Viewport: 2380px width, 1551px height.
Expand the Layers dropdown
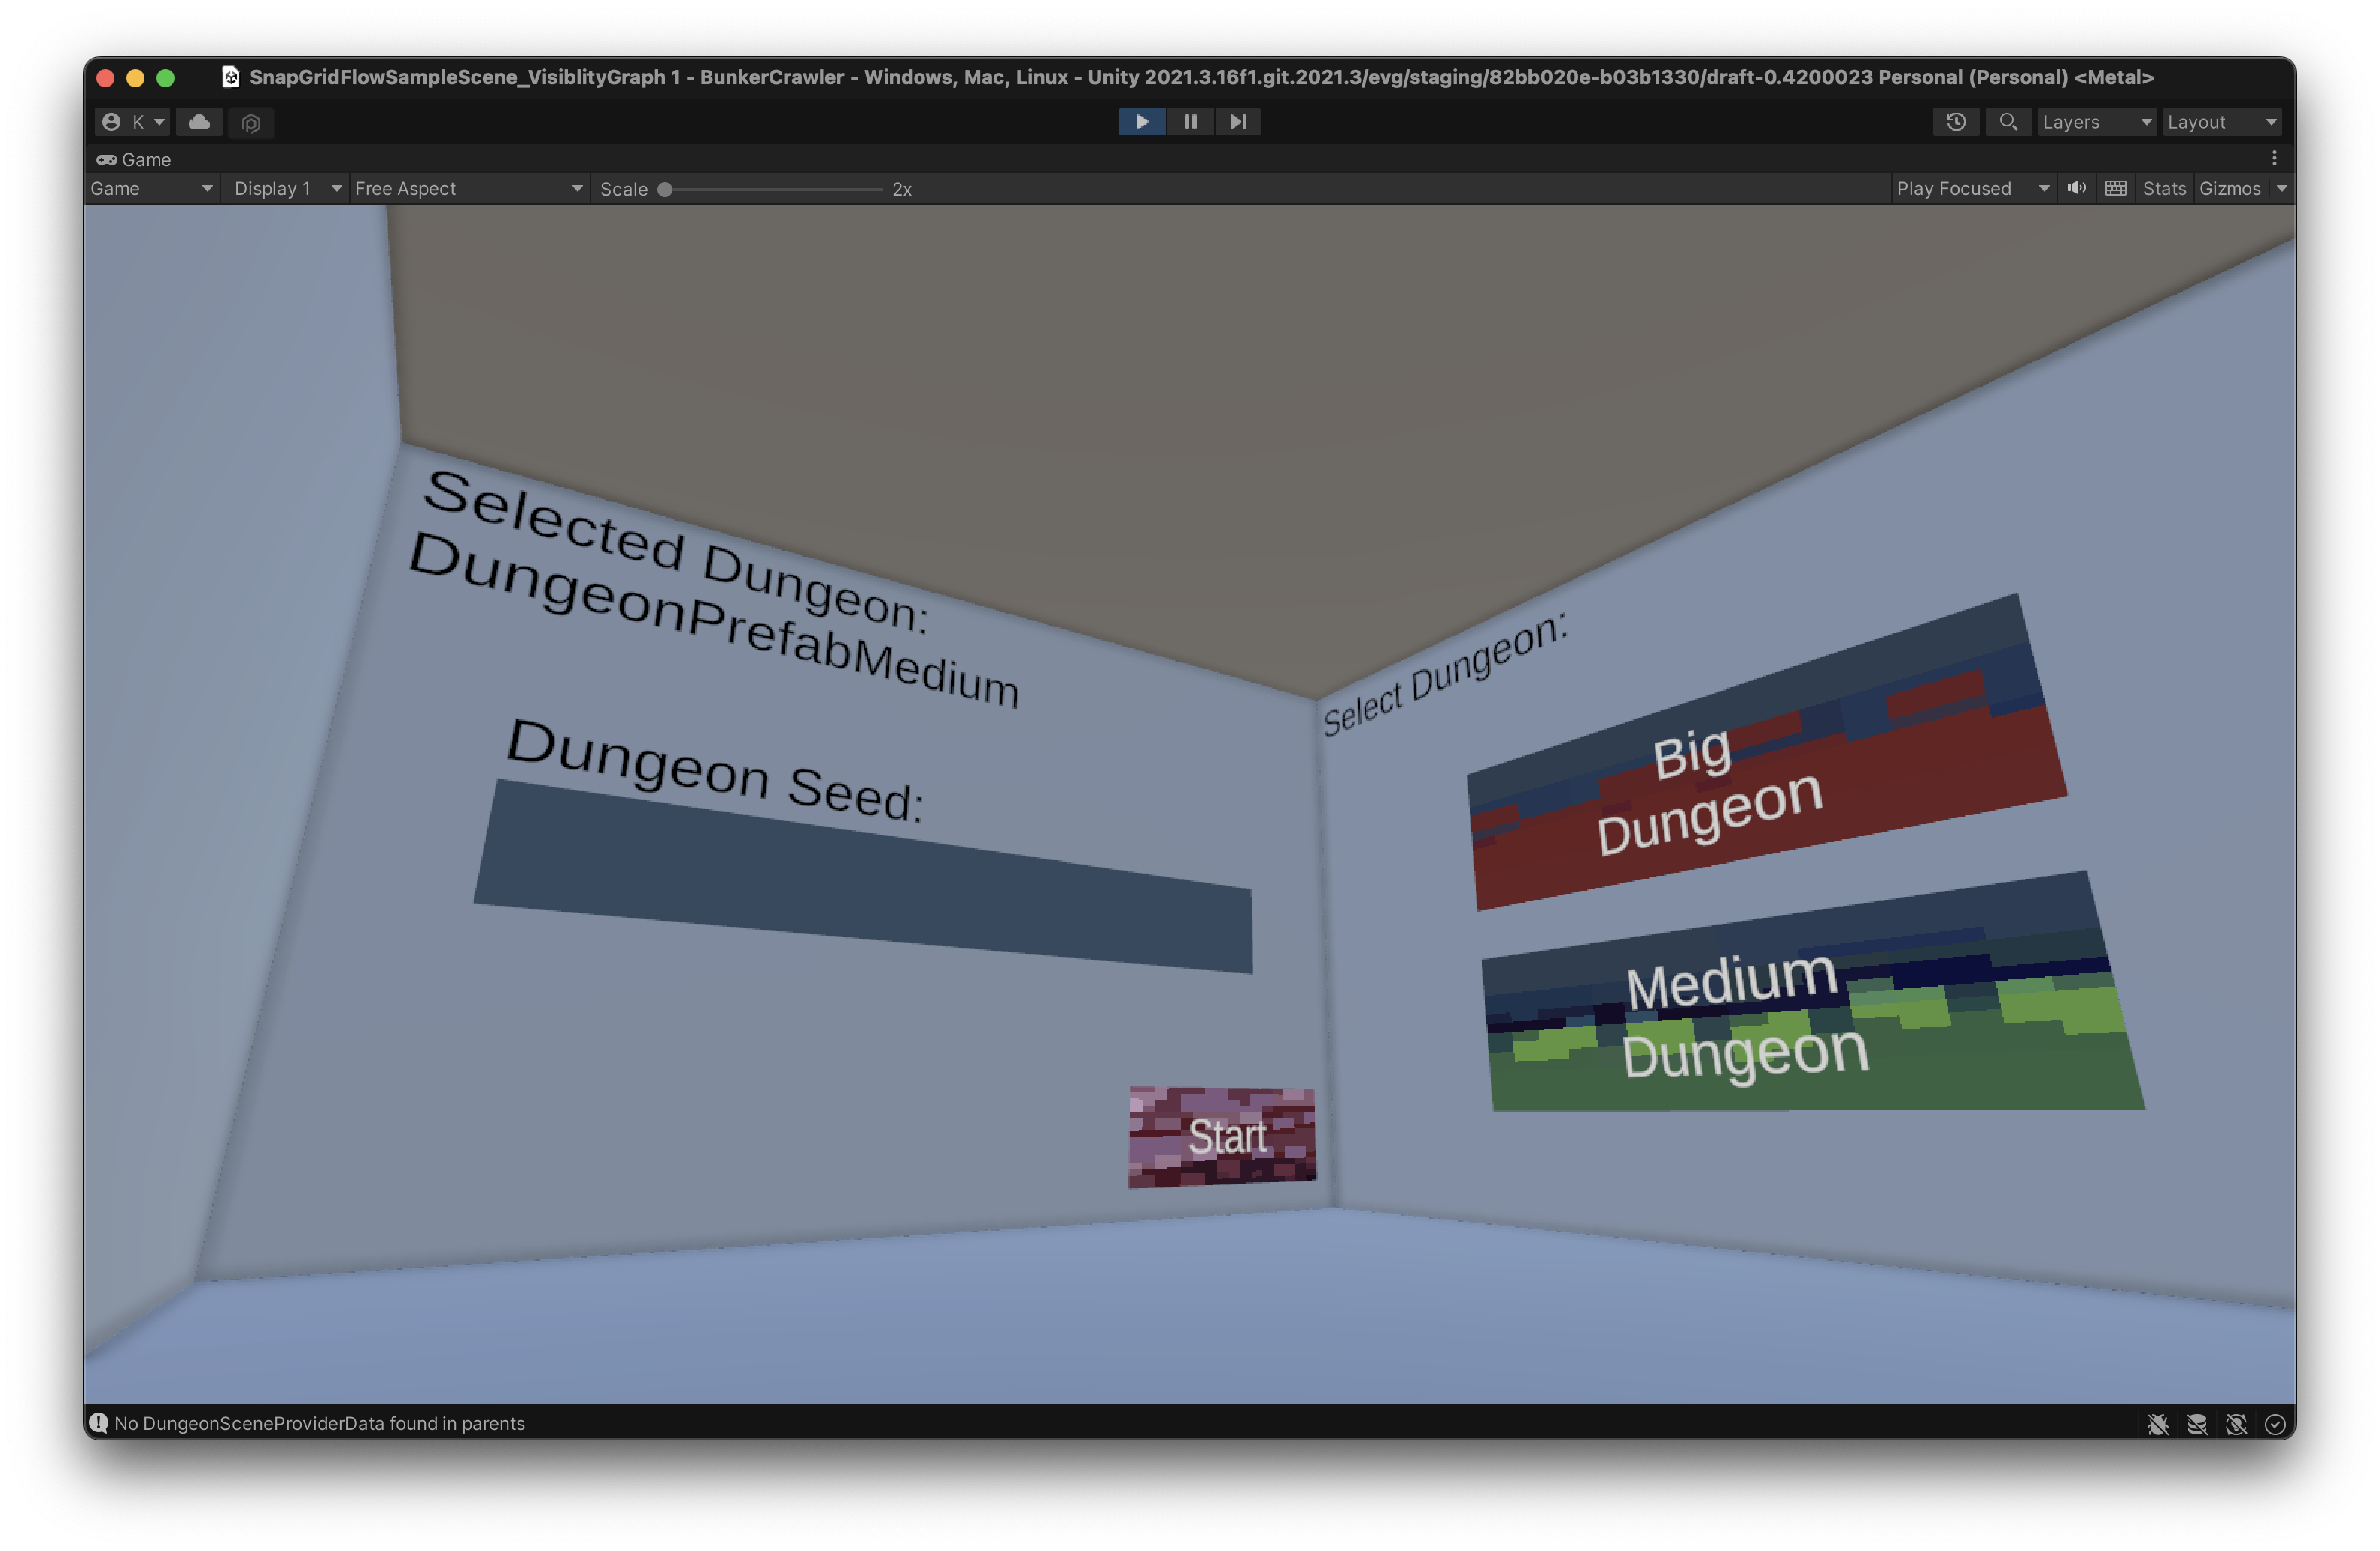2097,121
